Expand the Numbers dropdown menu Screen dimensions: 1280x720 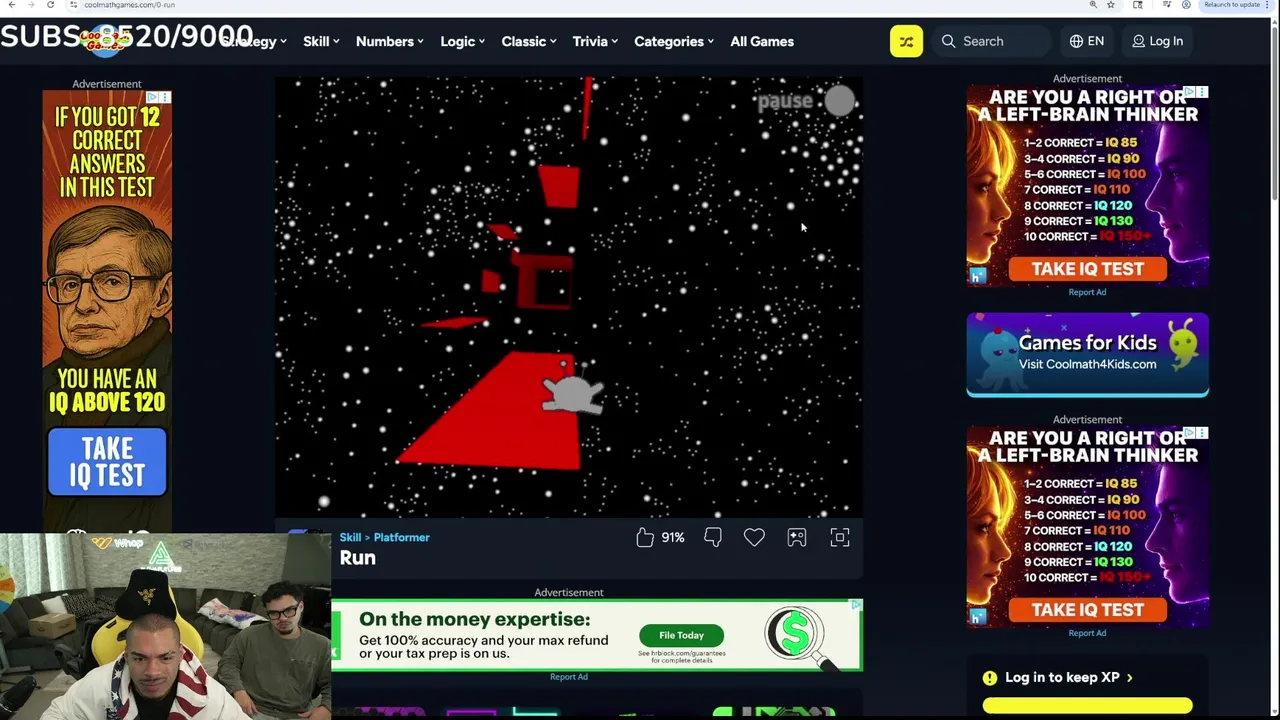pyautogui.click(x=389, y=41)
